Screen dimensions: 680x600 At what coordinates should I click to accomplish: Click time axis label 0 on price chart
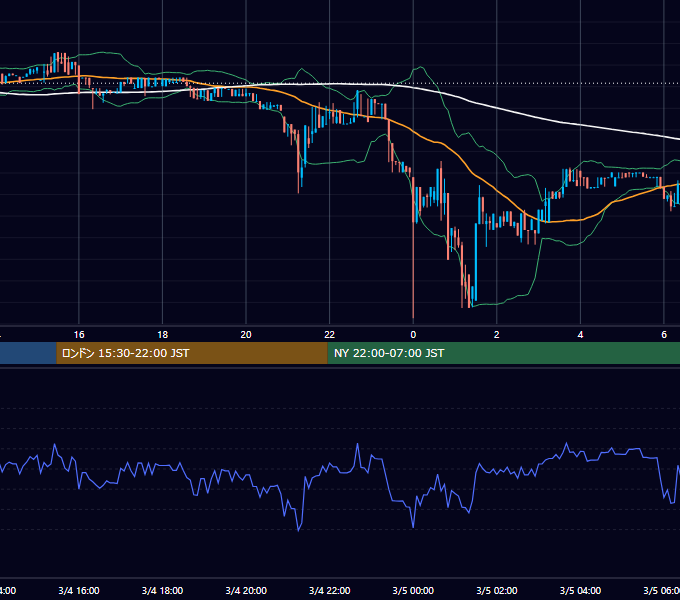pos(413,335)
